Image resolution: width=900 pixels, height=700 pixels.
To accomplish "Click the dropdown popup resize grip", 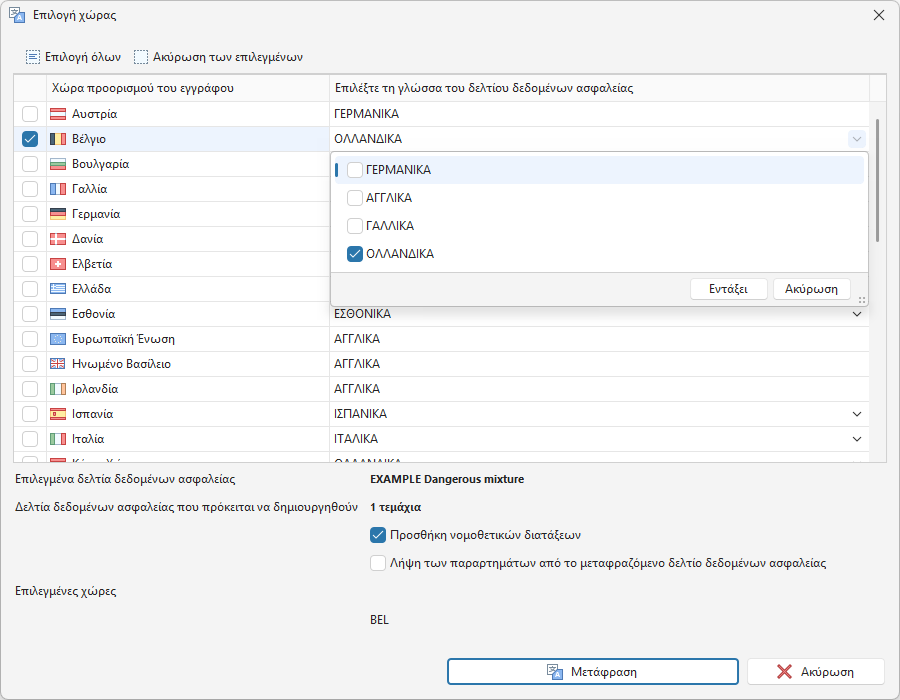I will [862, 300].
